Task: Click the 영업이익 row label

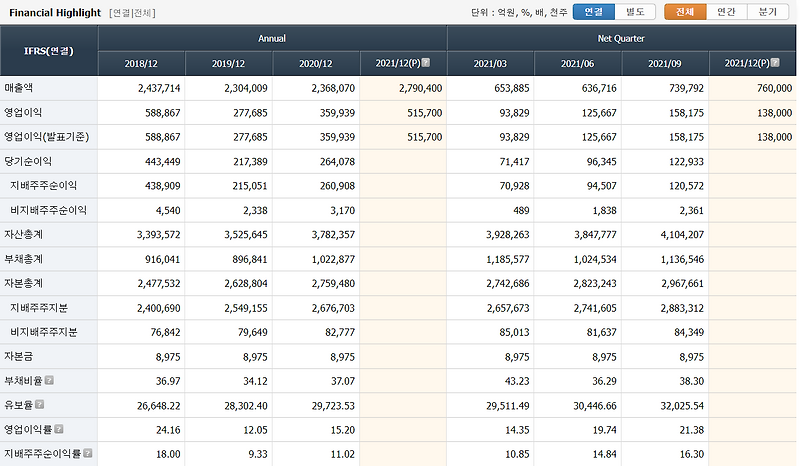Action: click(23, 112)
